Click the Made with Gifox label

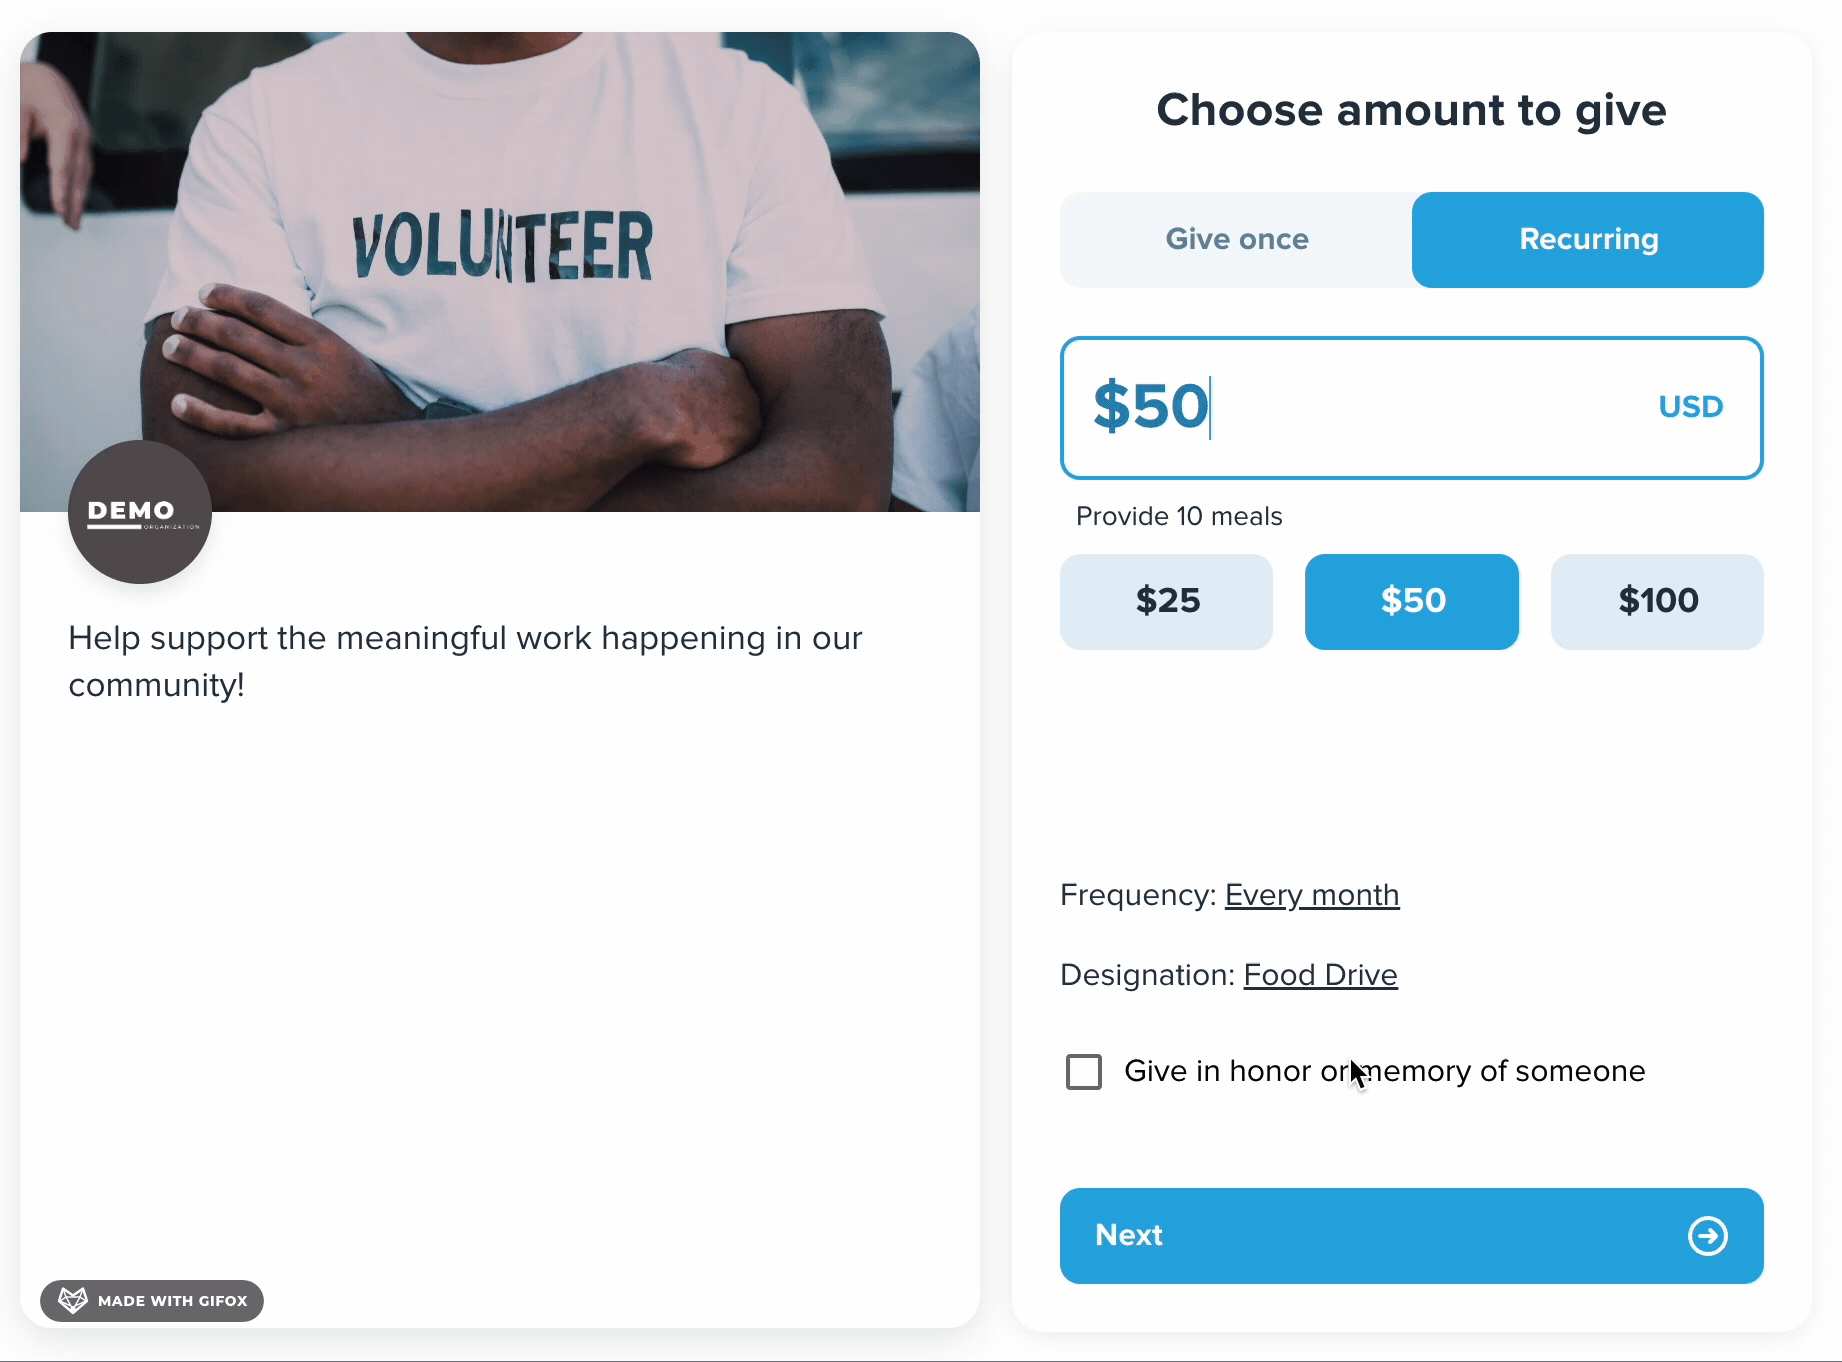(x=172, y=1301)
